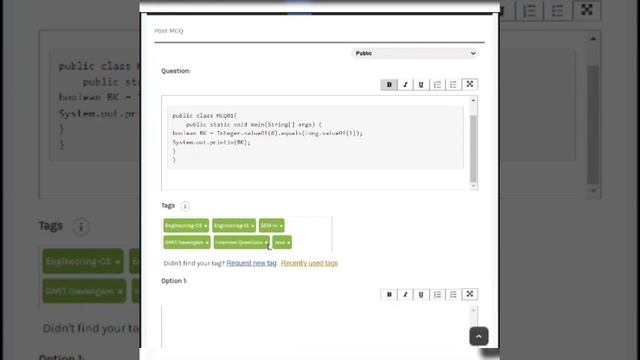Toggle bold in Question editor toolbar
The width and height of the screenshot is (640, 360).
pos(389,84)
